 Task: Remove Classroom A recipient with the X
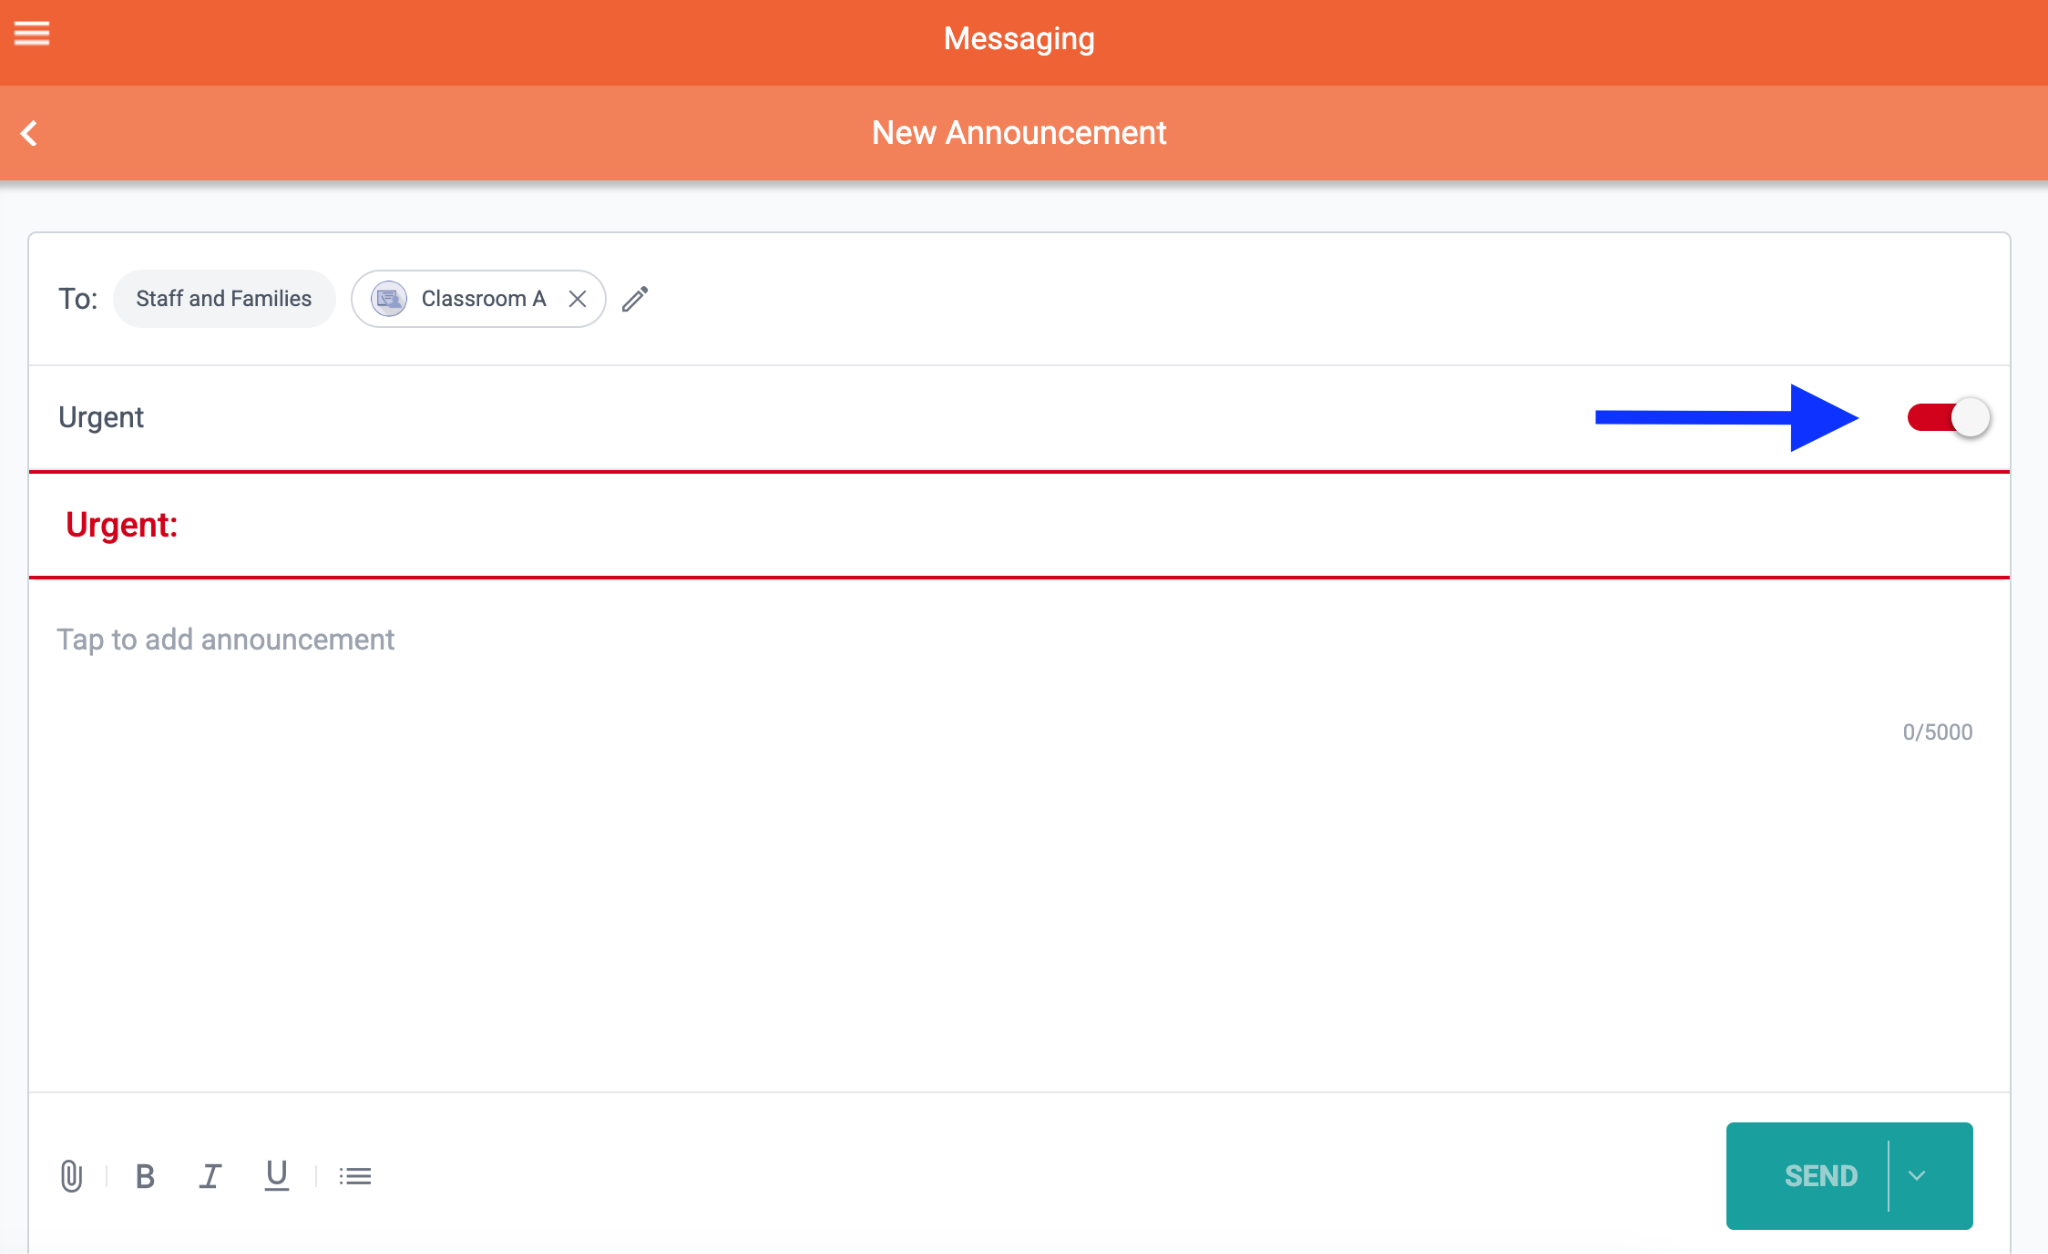(577, 299)
